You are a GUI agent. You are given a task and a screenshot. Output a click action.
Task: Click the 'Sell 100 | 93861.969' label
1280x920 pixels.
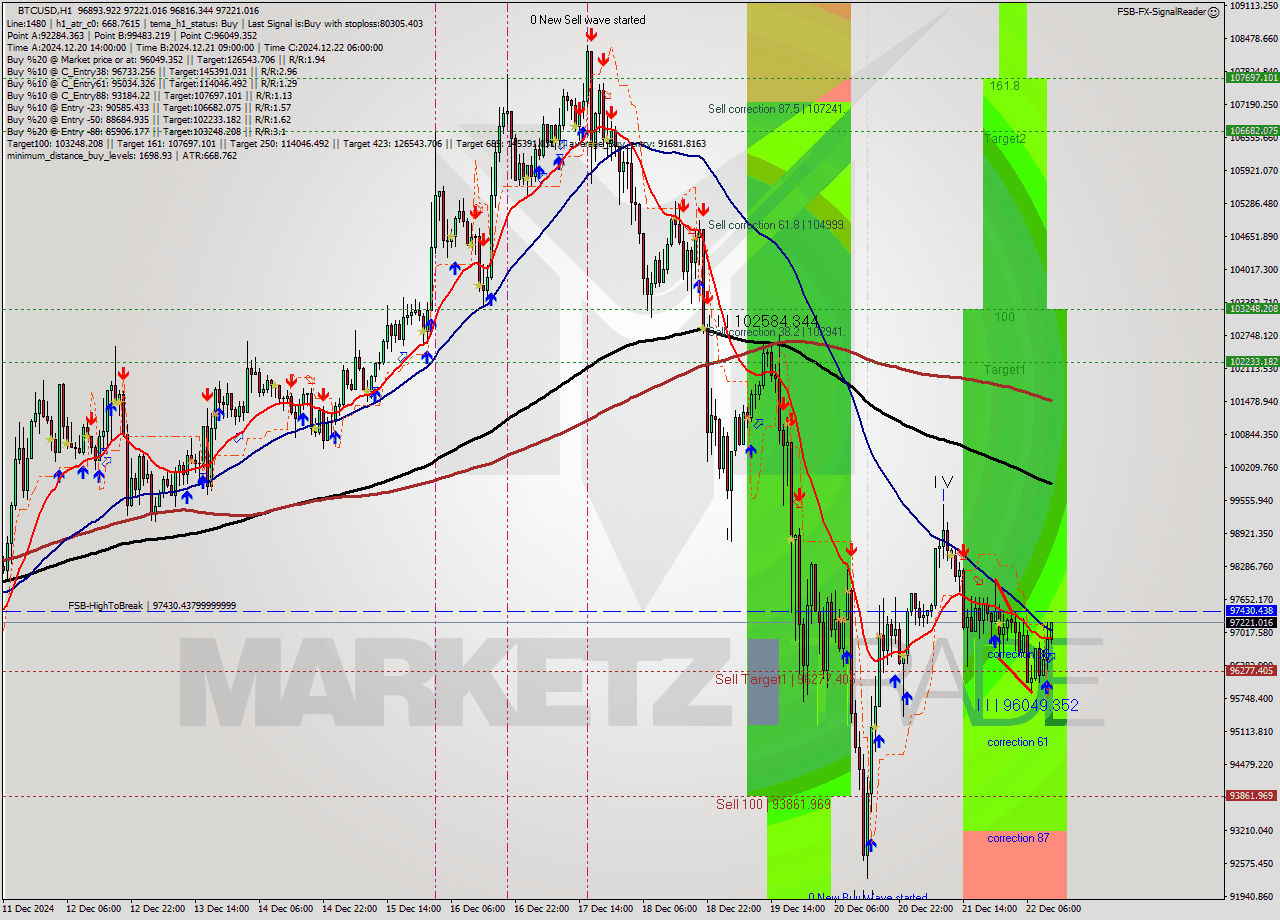773,804
